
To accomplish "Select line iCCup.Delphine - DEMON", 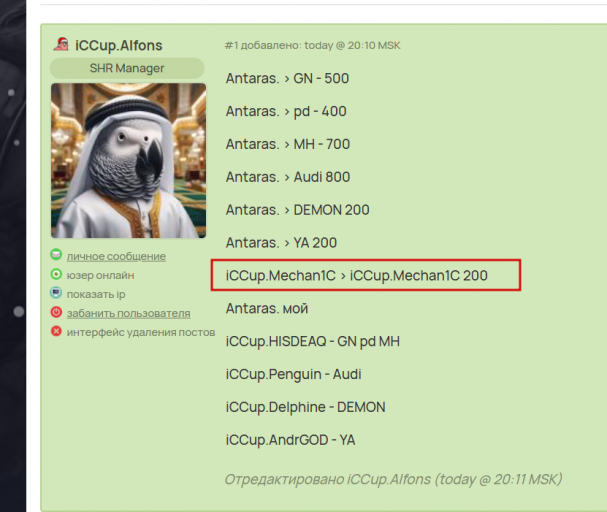I will tap(305, 408).
